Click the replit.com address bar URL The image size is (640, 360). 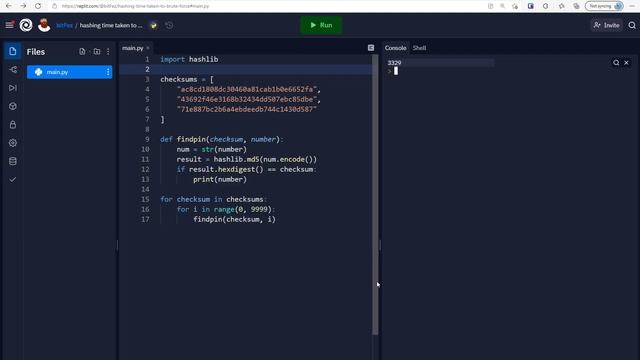[136, 6]
